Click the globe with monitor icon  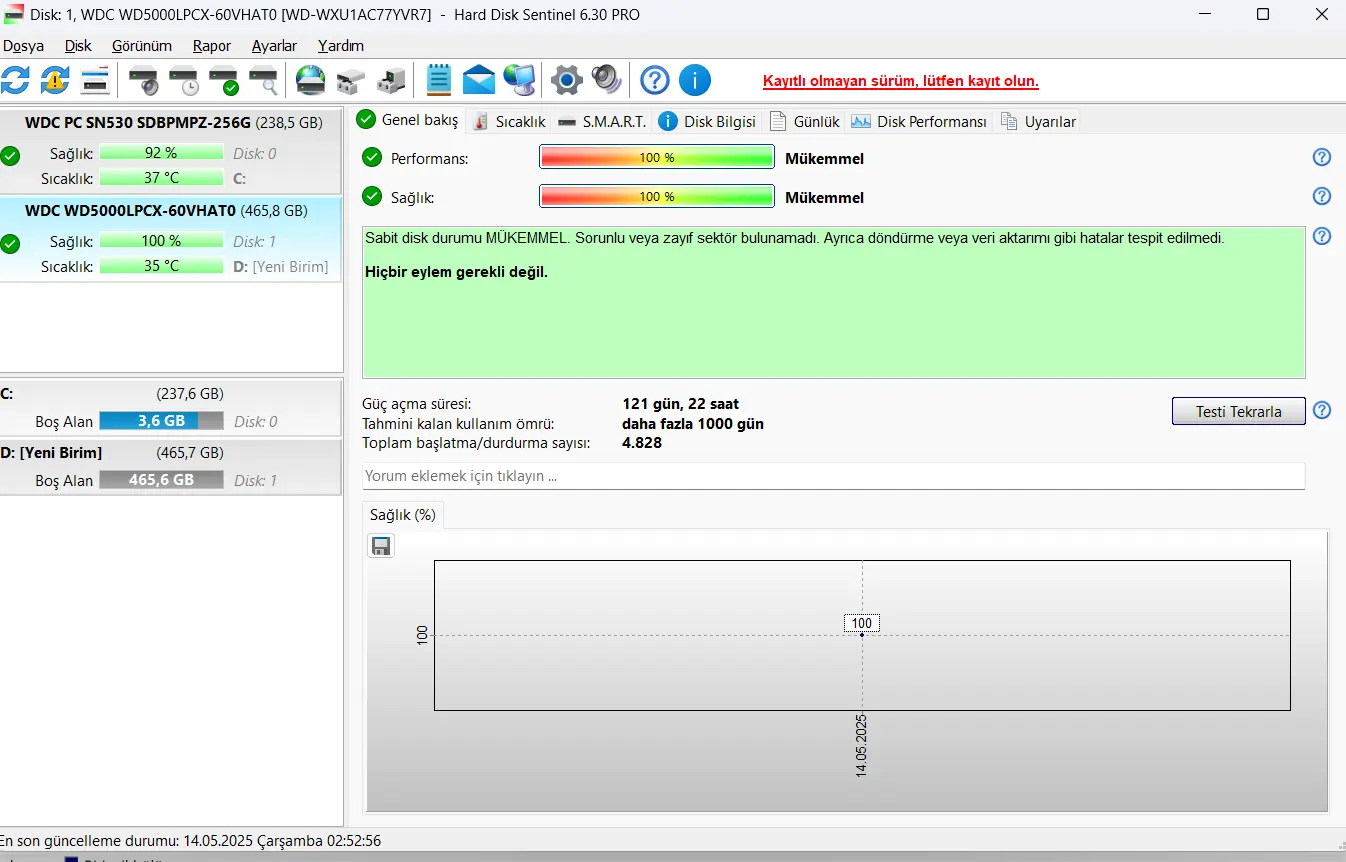pyautogui.click(x=519, y=80)
